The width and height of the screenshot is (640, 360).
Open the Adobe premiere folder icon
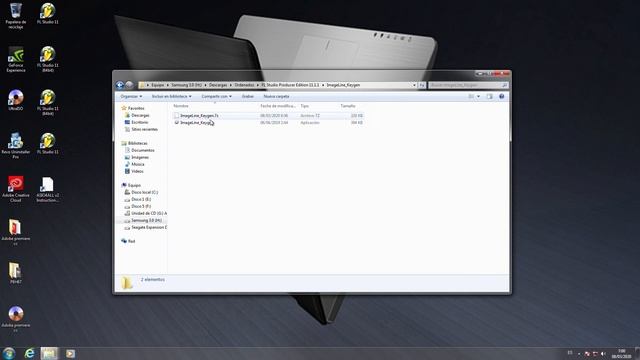point(16,232)
